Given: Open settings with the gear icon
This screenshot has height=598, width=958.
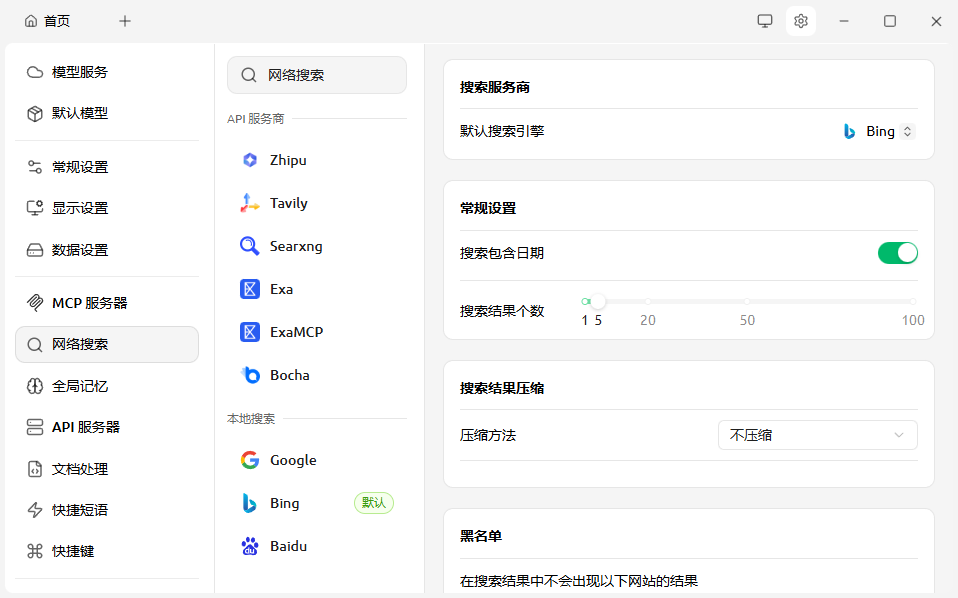Looking at the screenshot, I should pos(800,21).
